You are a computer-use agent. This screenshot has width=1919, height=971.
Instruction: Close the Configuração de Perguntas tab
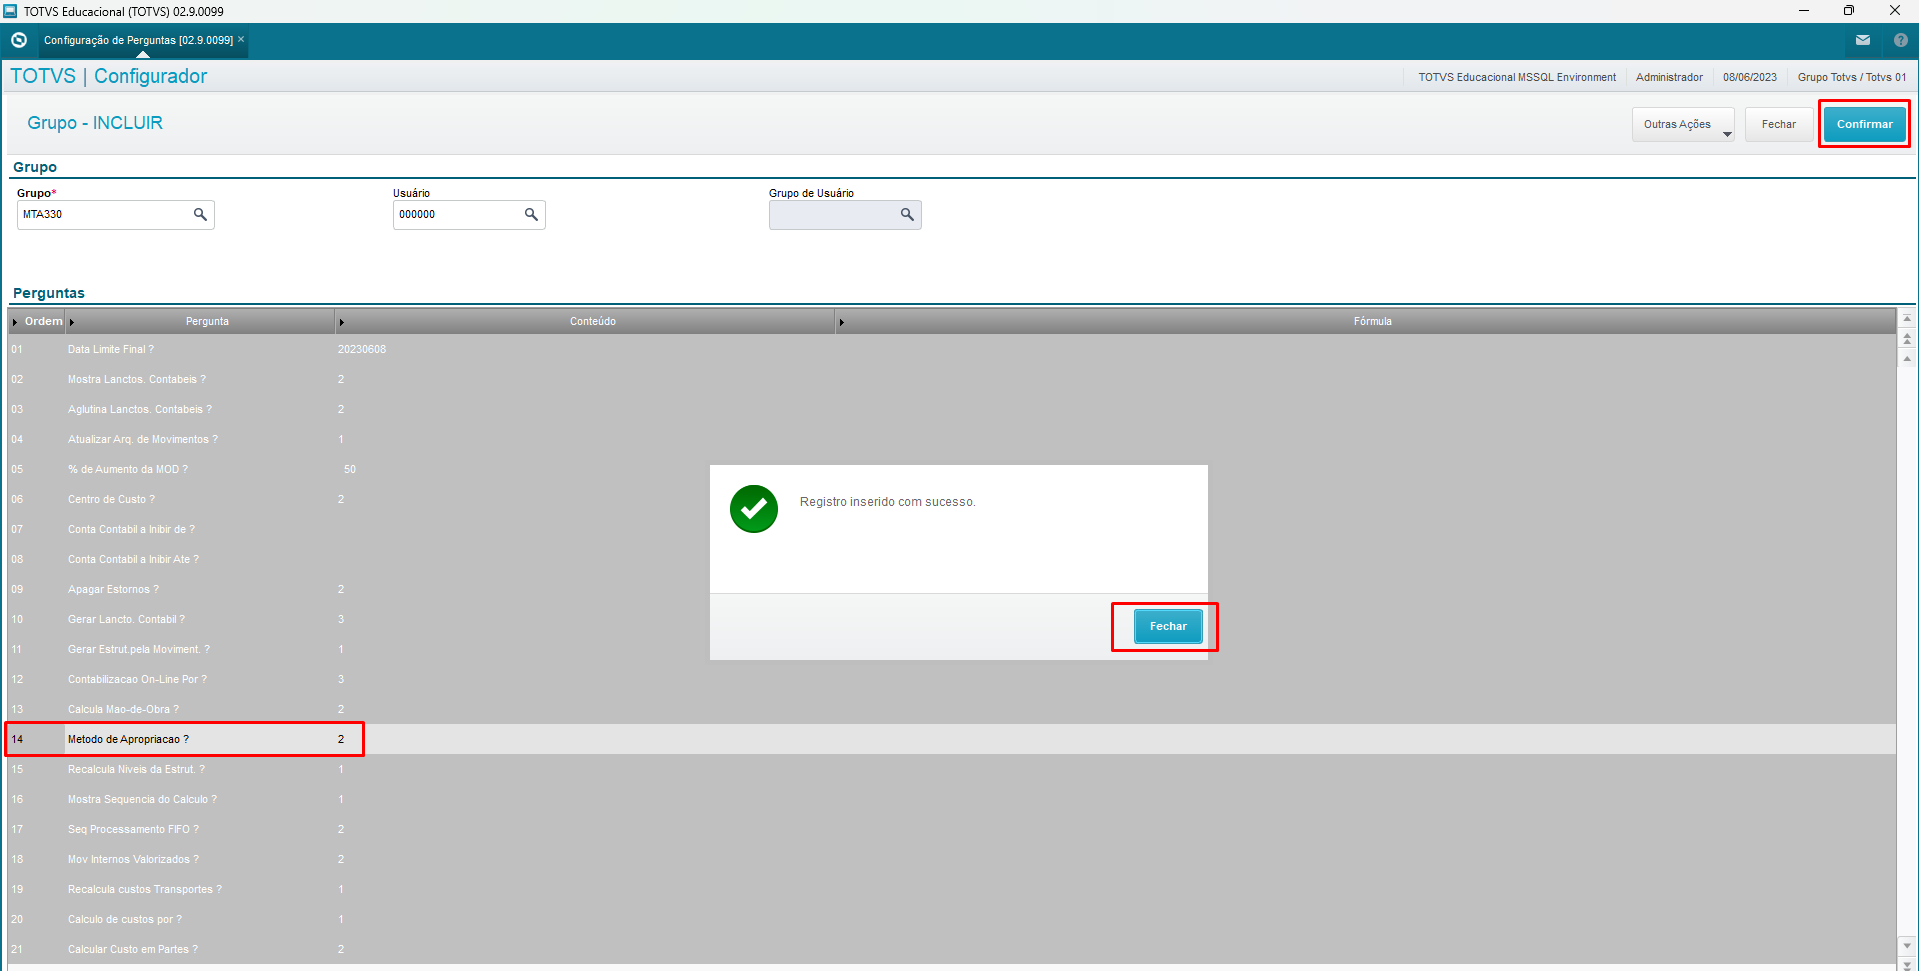(241, 39)
